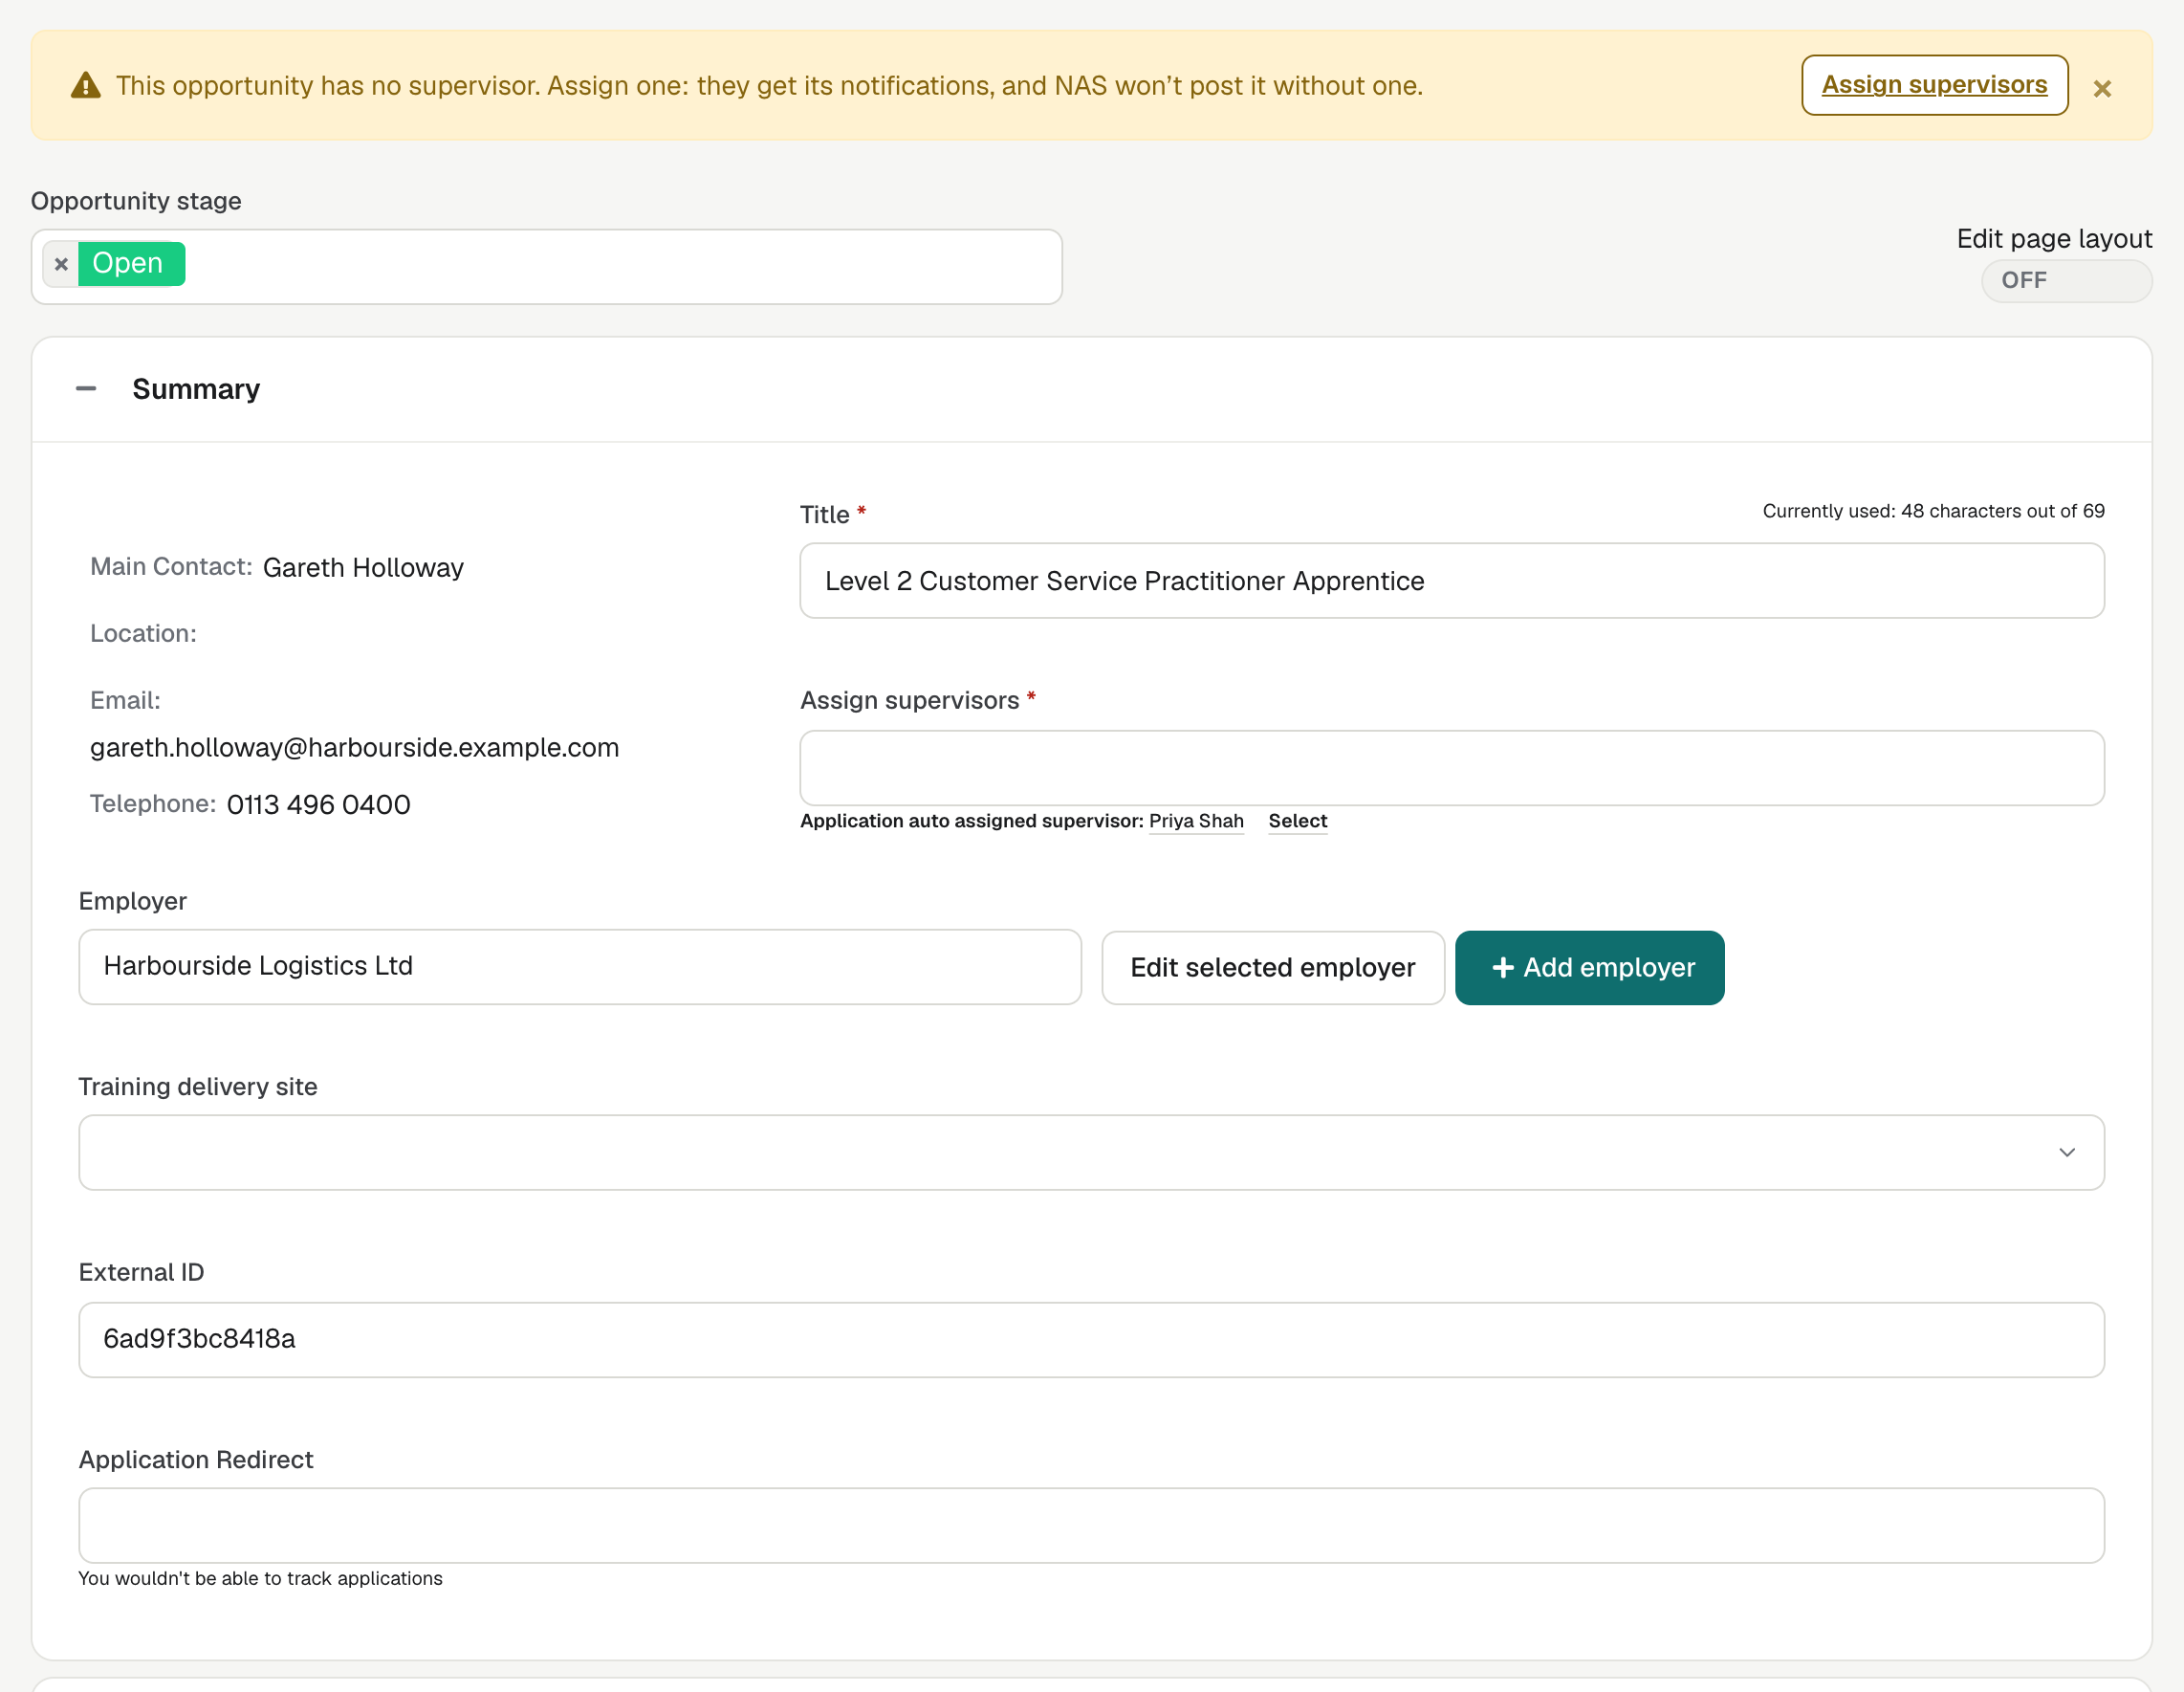Click telephone number 0113 496 0400

click(x=319, y=805)
